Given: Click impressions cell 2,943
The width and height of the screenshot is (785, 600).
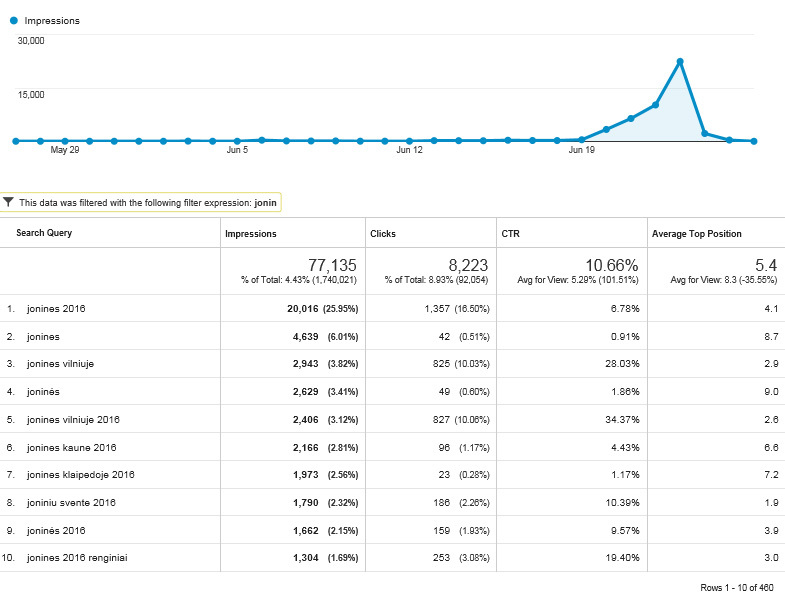Looking at the screenshot, I should [x=306, y=364].
